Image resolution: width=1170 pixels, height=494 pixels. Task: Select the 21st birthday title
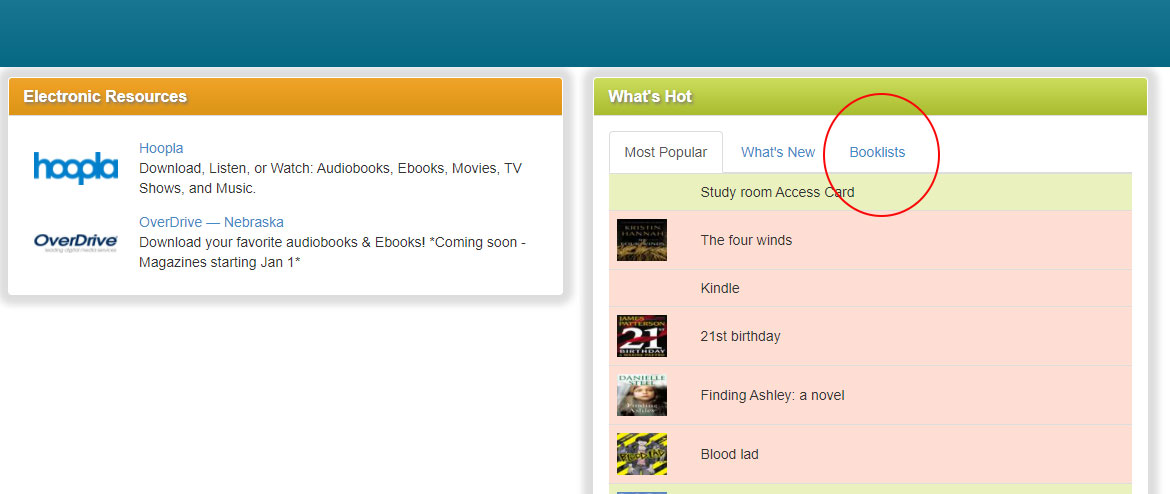click(740, 336)
